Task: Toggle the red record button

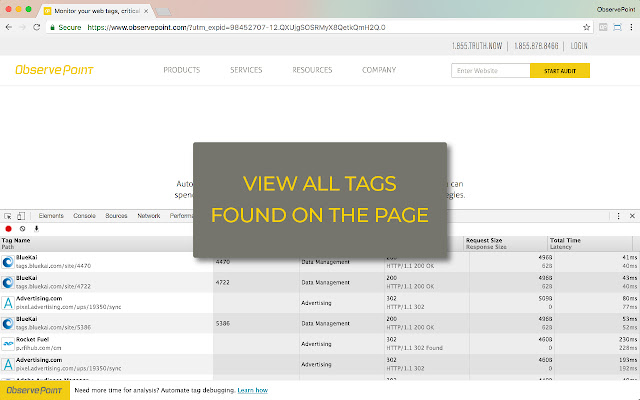Action: coord(8,229)
